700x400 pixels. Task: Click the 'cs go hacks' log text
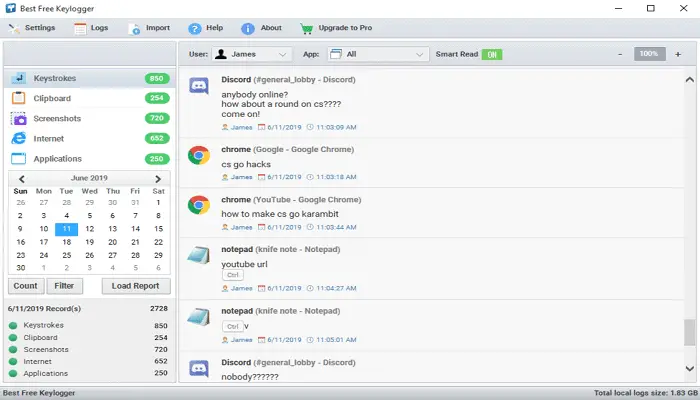pyautogui.click(x=246, y=164)
